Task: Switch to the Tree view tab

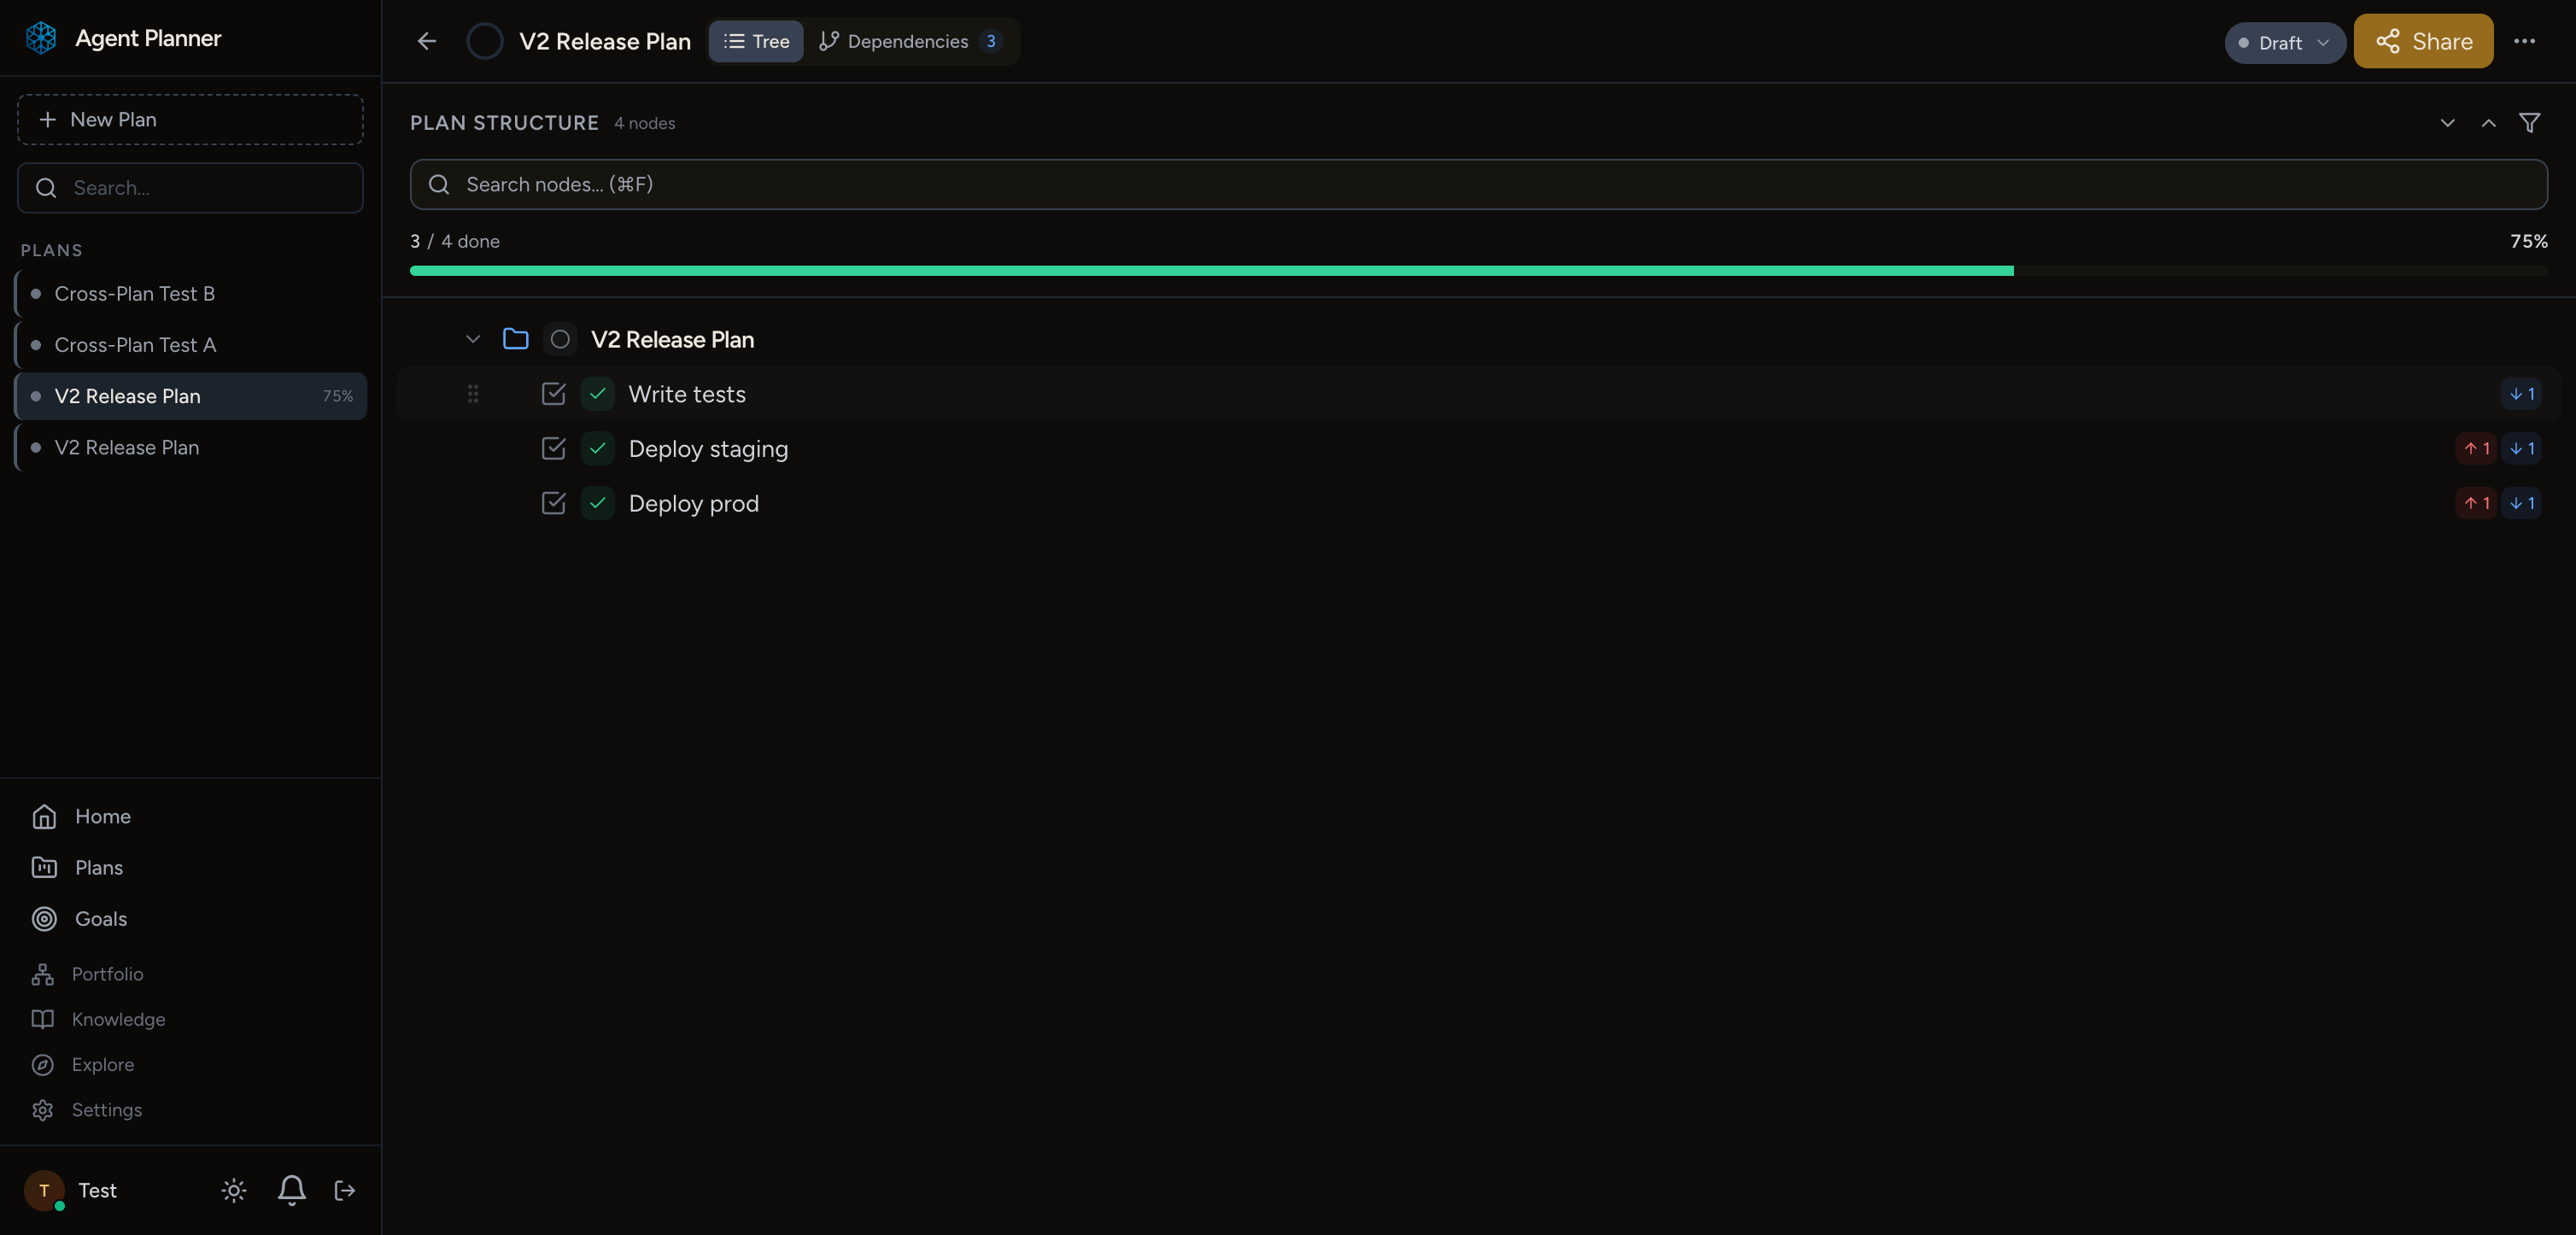Action: click(756, 41)
